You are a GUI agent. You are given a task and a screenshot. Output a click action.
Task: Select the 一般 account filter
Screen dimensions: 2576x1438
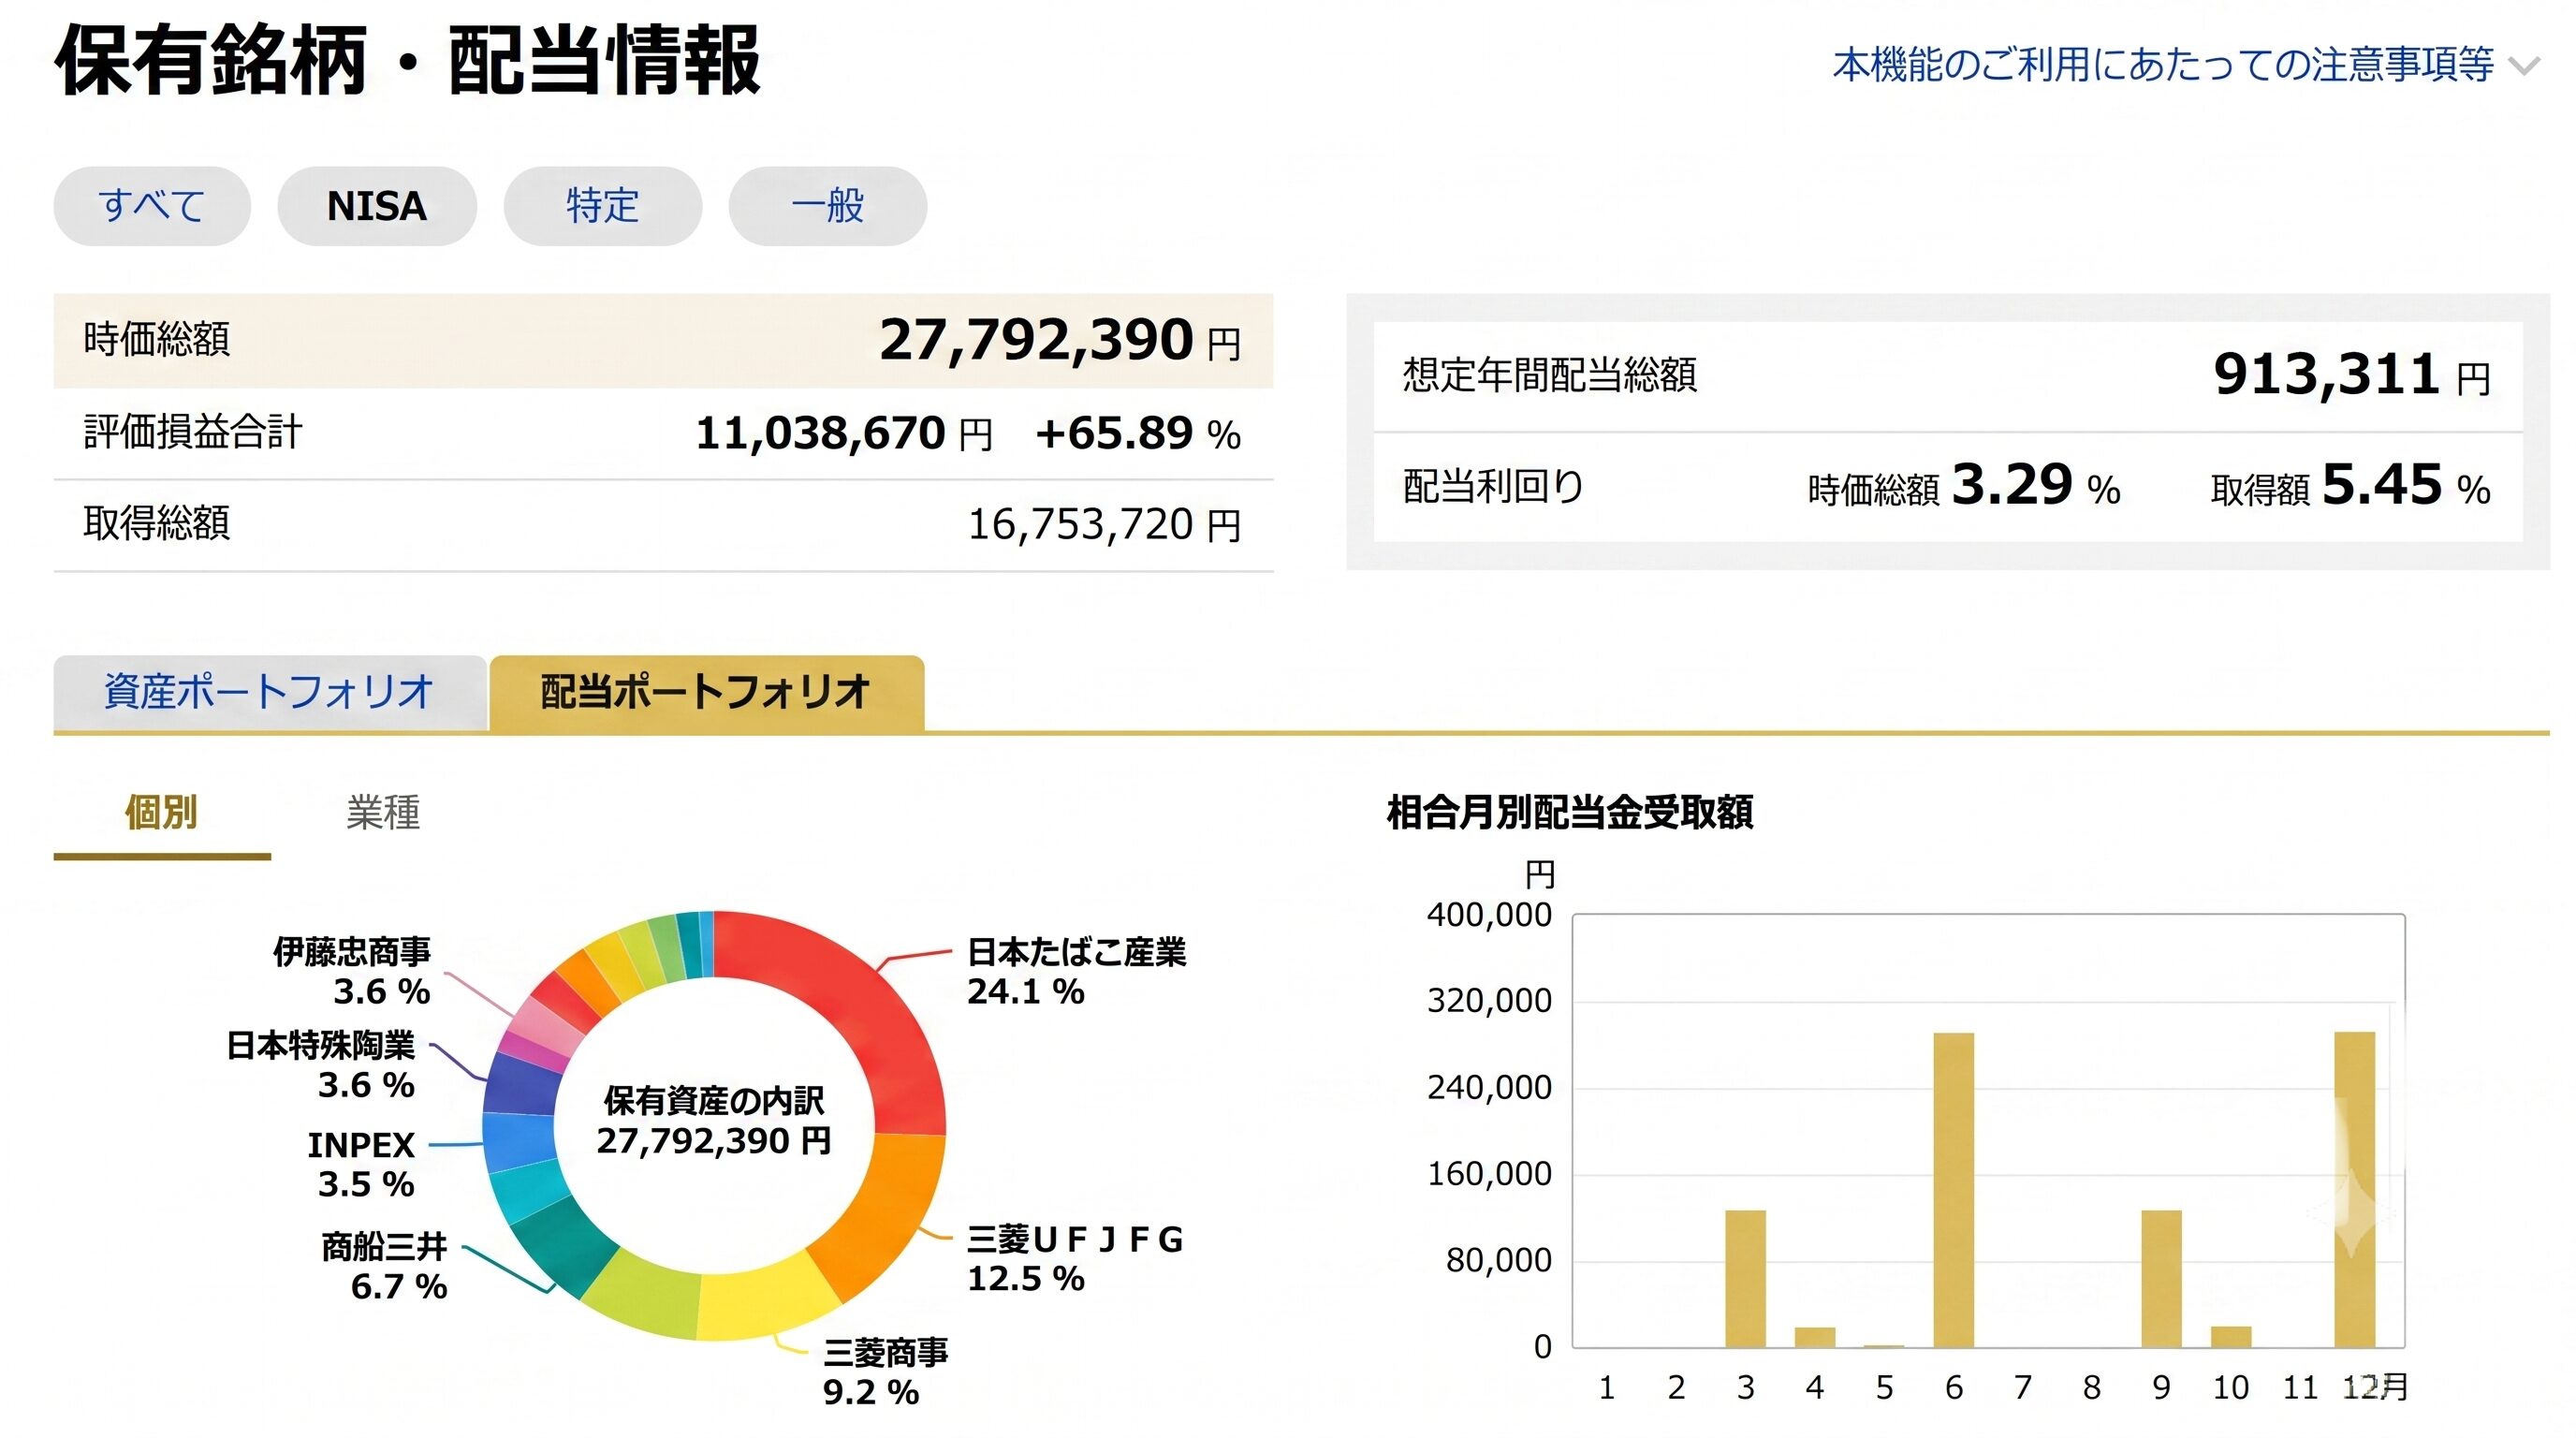pyautogui.click(x=827, y=206)
